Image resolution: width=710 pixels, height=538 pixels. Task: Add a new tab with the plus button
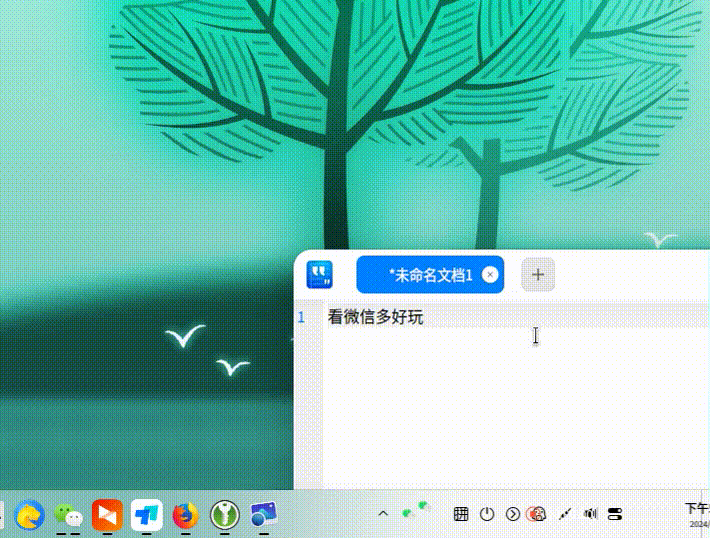[538, 274]
